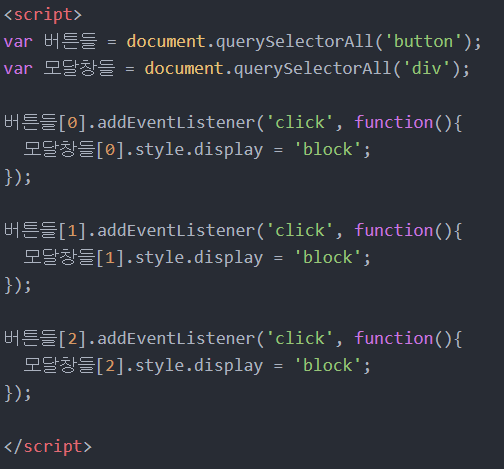
Task: Click the 'button' string argument
Action: point(423,42)
